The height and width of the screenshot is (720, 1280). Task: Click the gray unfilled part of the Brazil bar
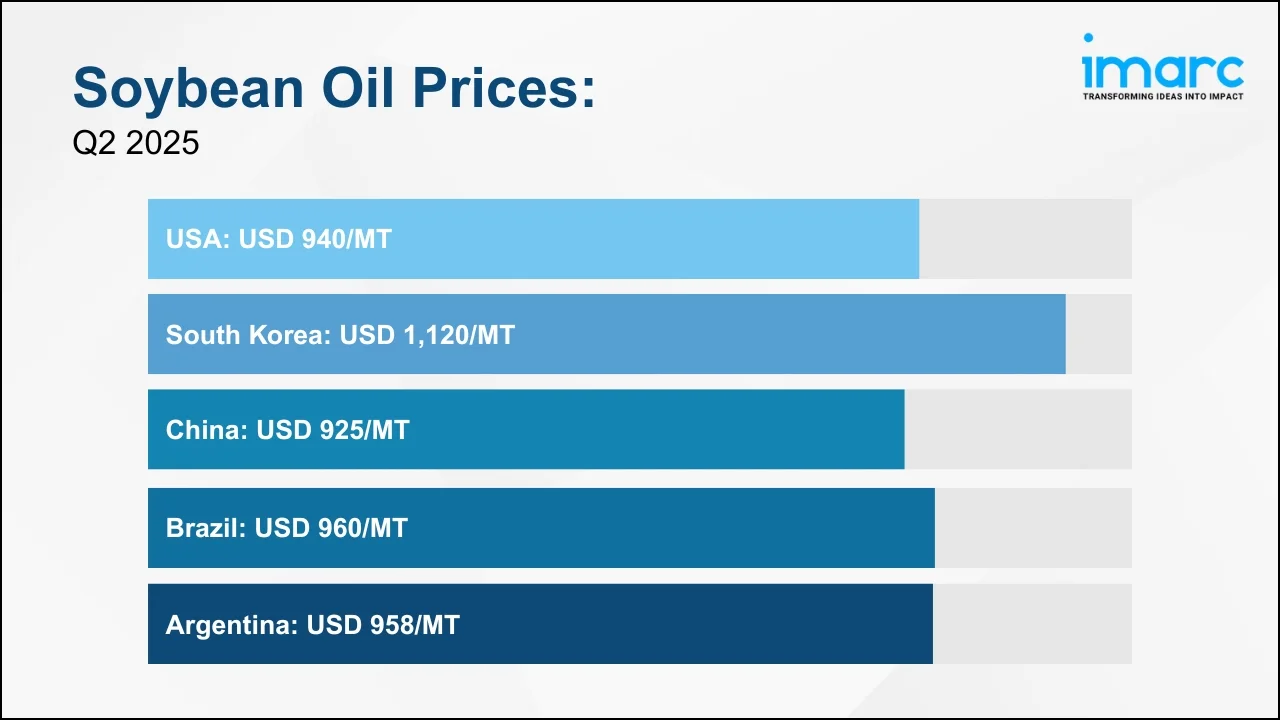[1033, 528]
